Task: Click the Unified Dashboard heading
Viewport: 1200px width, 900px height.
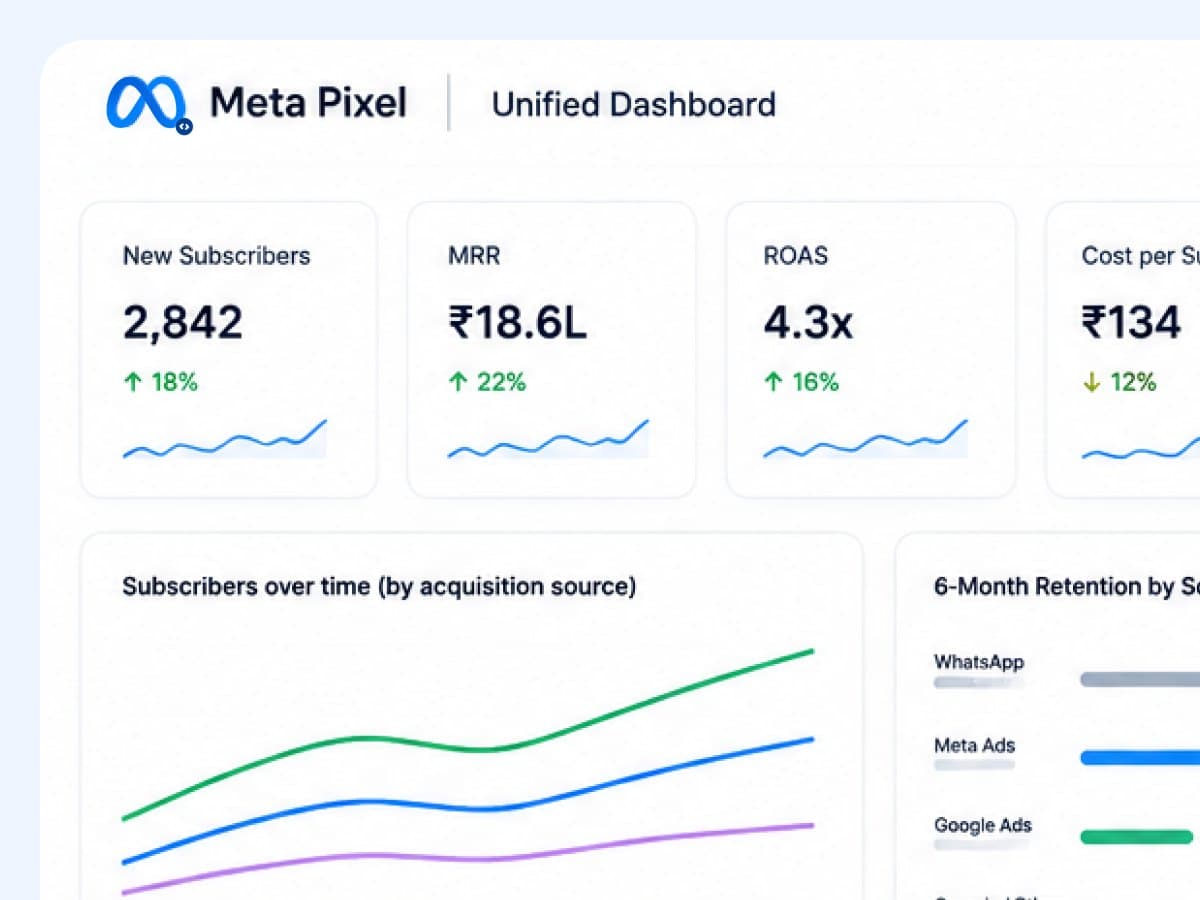Action: pos(634,104)
